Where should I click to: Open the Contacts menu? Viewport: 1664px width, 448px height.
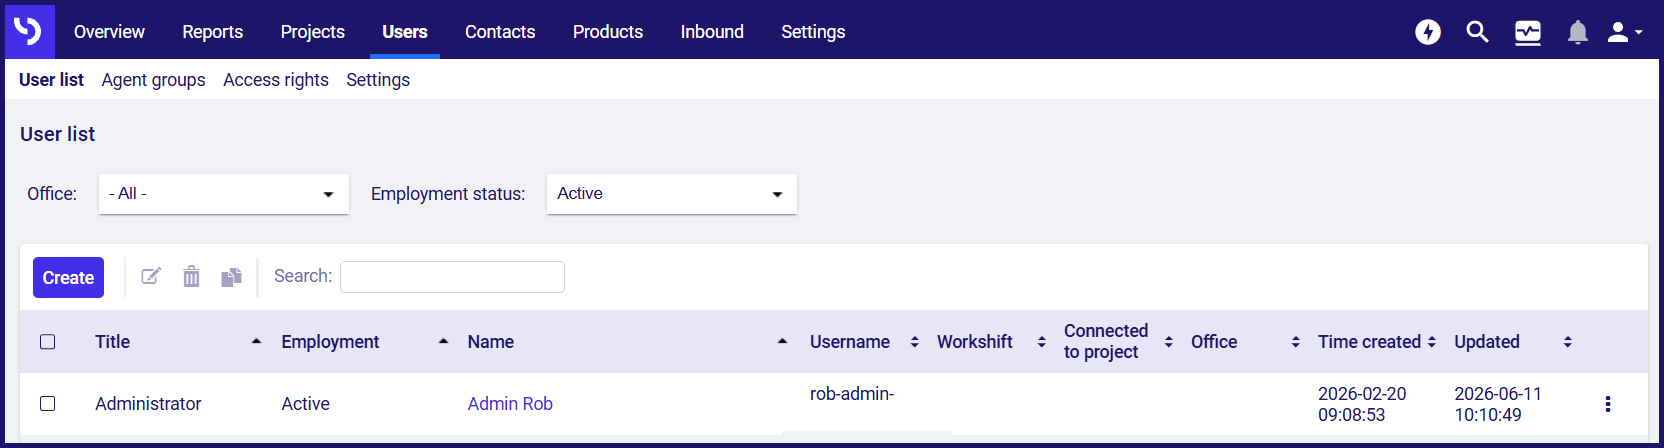(500, 32)
